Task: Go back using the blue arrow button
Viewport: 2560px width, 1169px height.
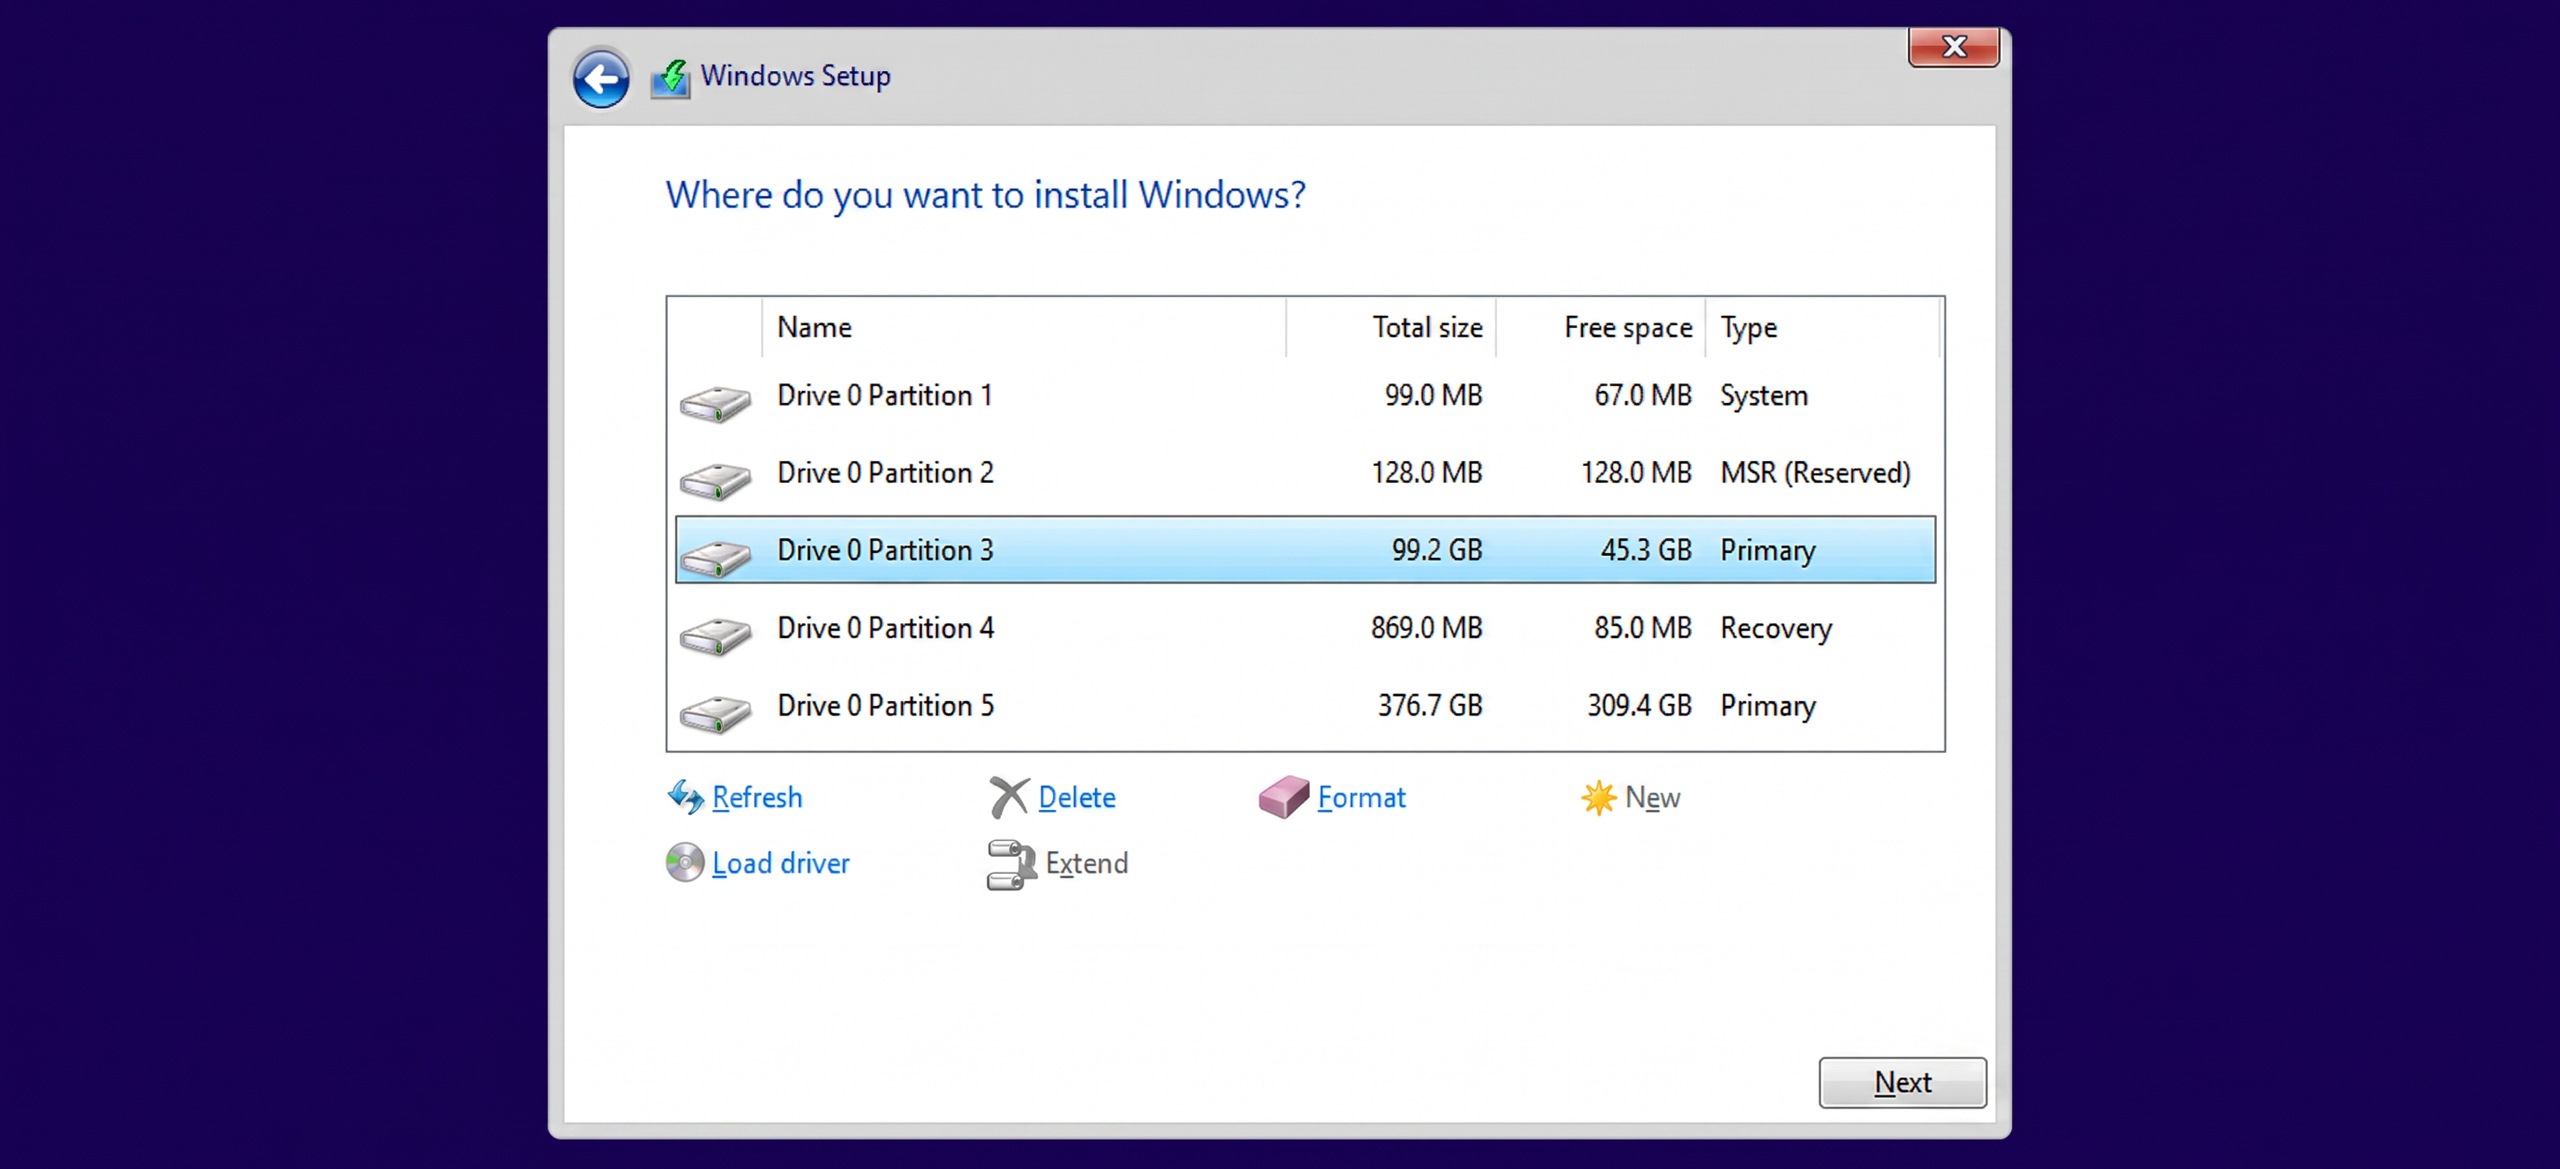Action: (x=601, y=79)
